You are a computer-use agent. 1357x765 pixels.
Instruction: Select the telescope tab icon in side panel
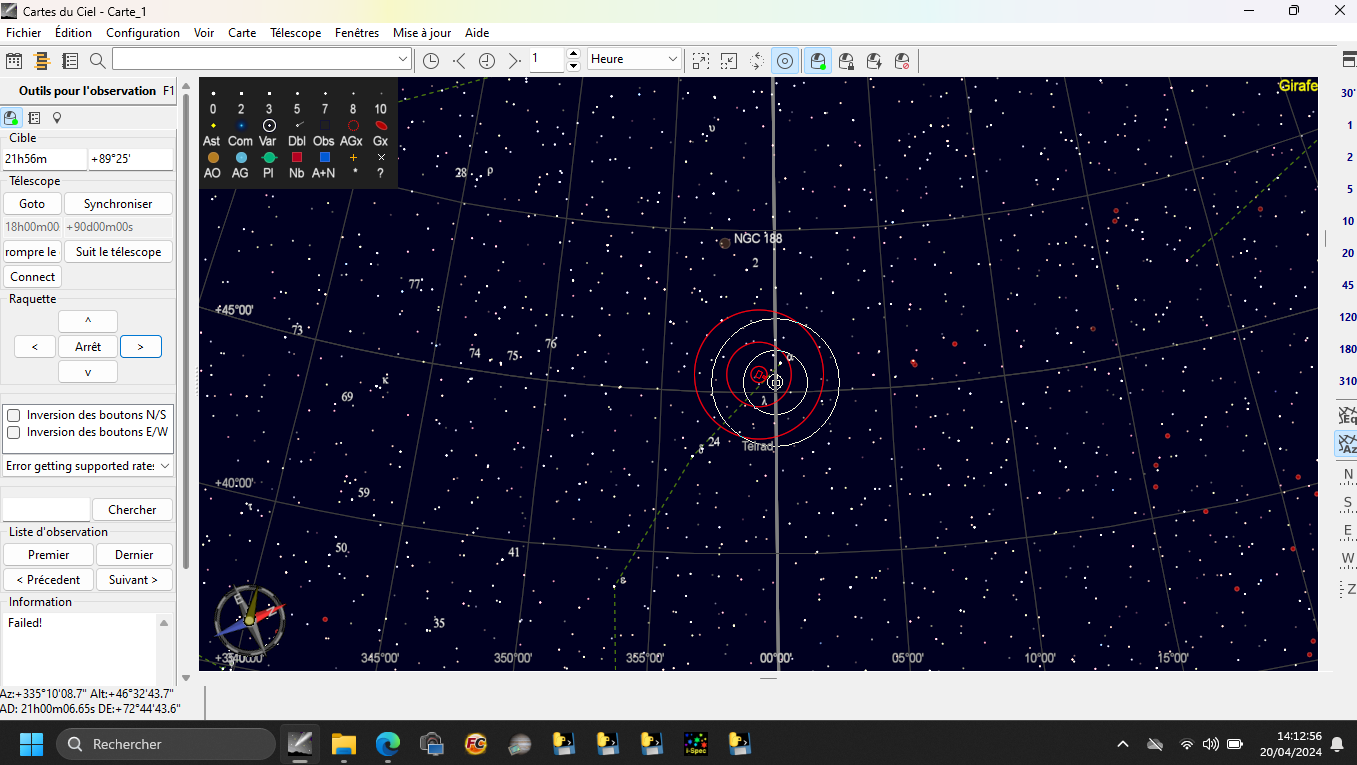point(12,117)
